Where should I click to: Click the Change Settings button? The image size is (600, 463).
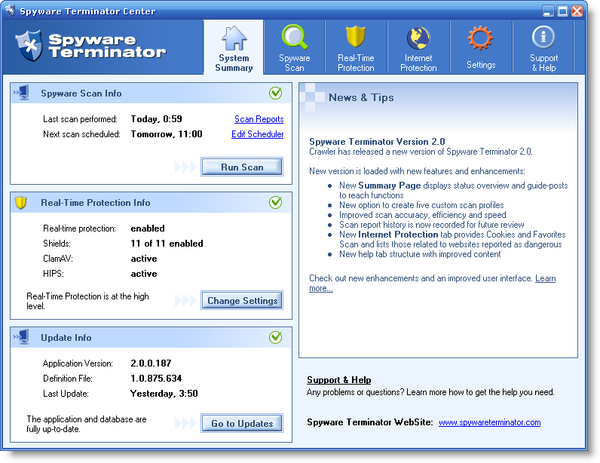click(242, 300)
